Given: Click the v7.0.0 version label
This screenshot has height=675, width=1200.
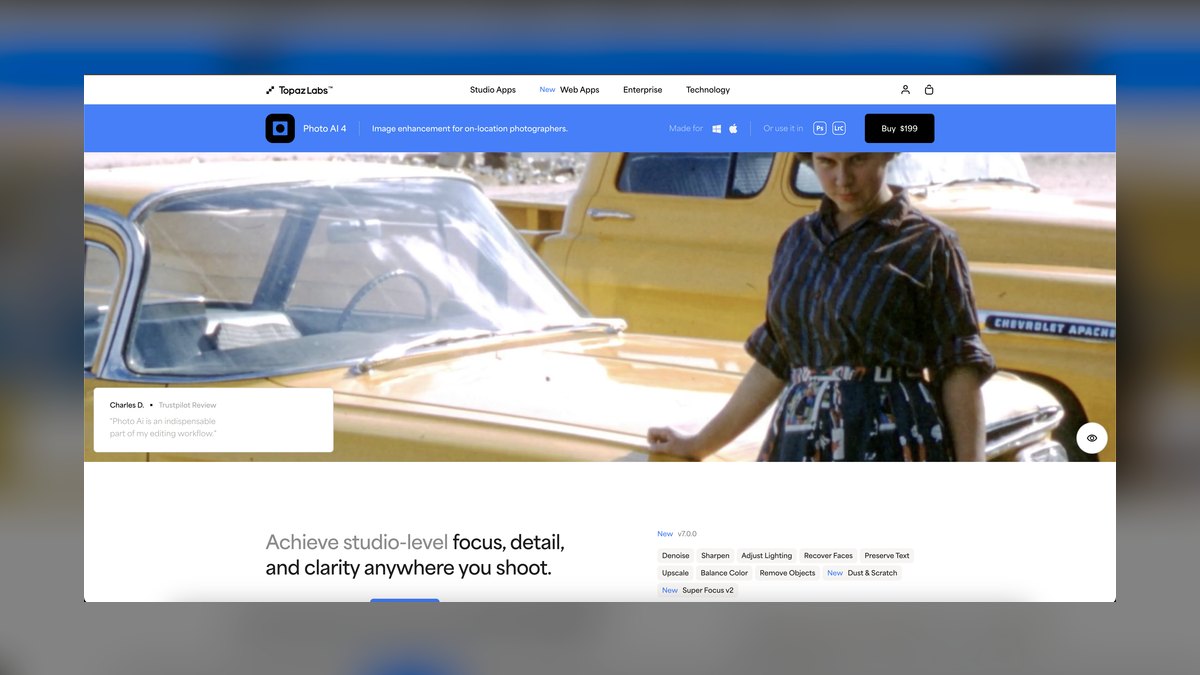Looking at the screenshot, I should (687, 534).
